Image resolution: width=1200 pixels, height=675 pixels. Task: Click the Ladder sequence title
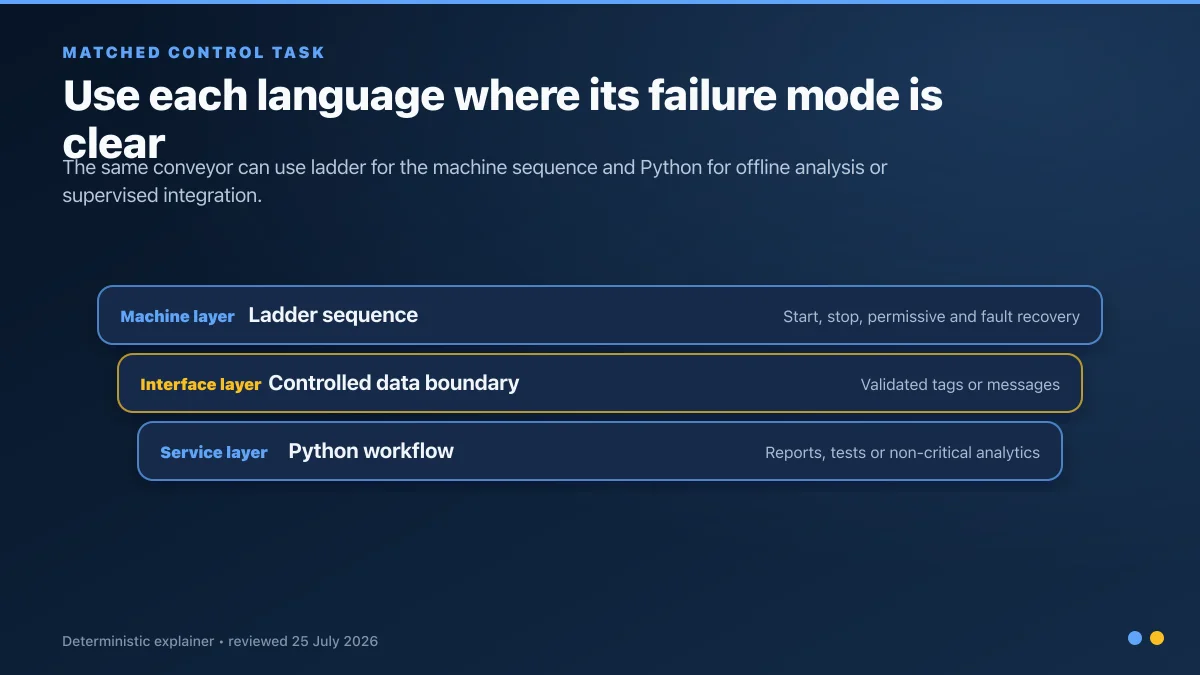coord(333,315)
